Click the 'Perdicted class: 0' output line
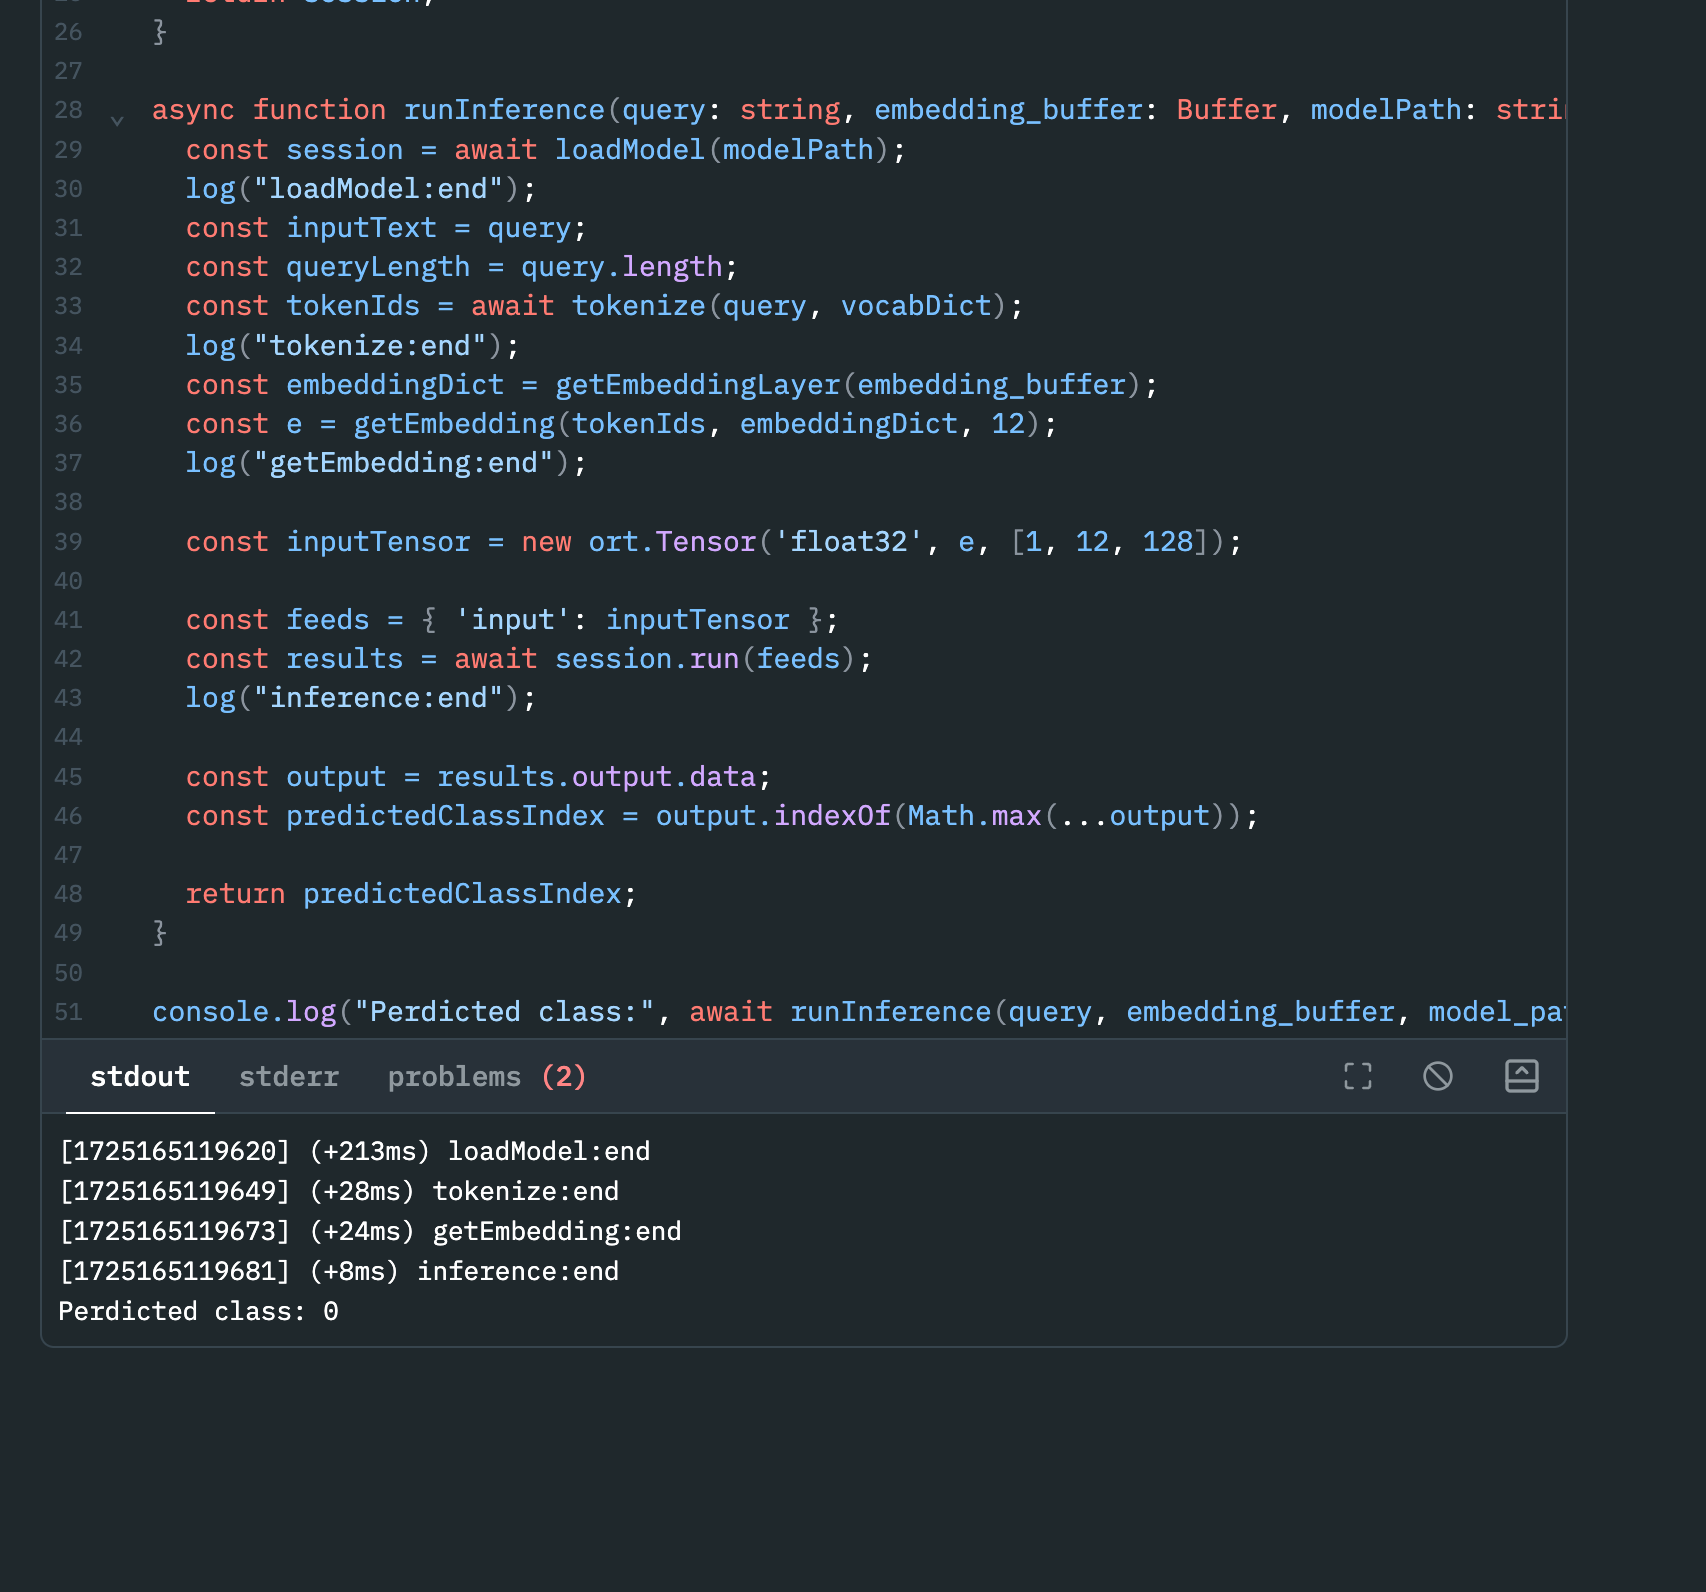The height and width of the screenshot is (1592, 1706). [198, 1311]
